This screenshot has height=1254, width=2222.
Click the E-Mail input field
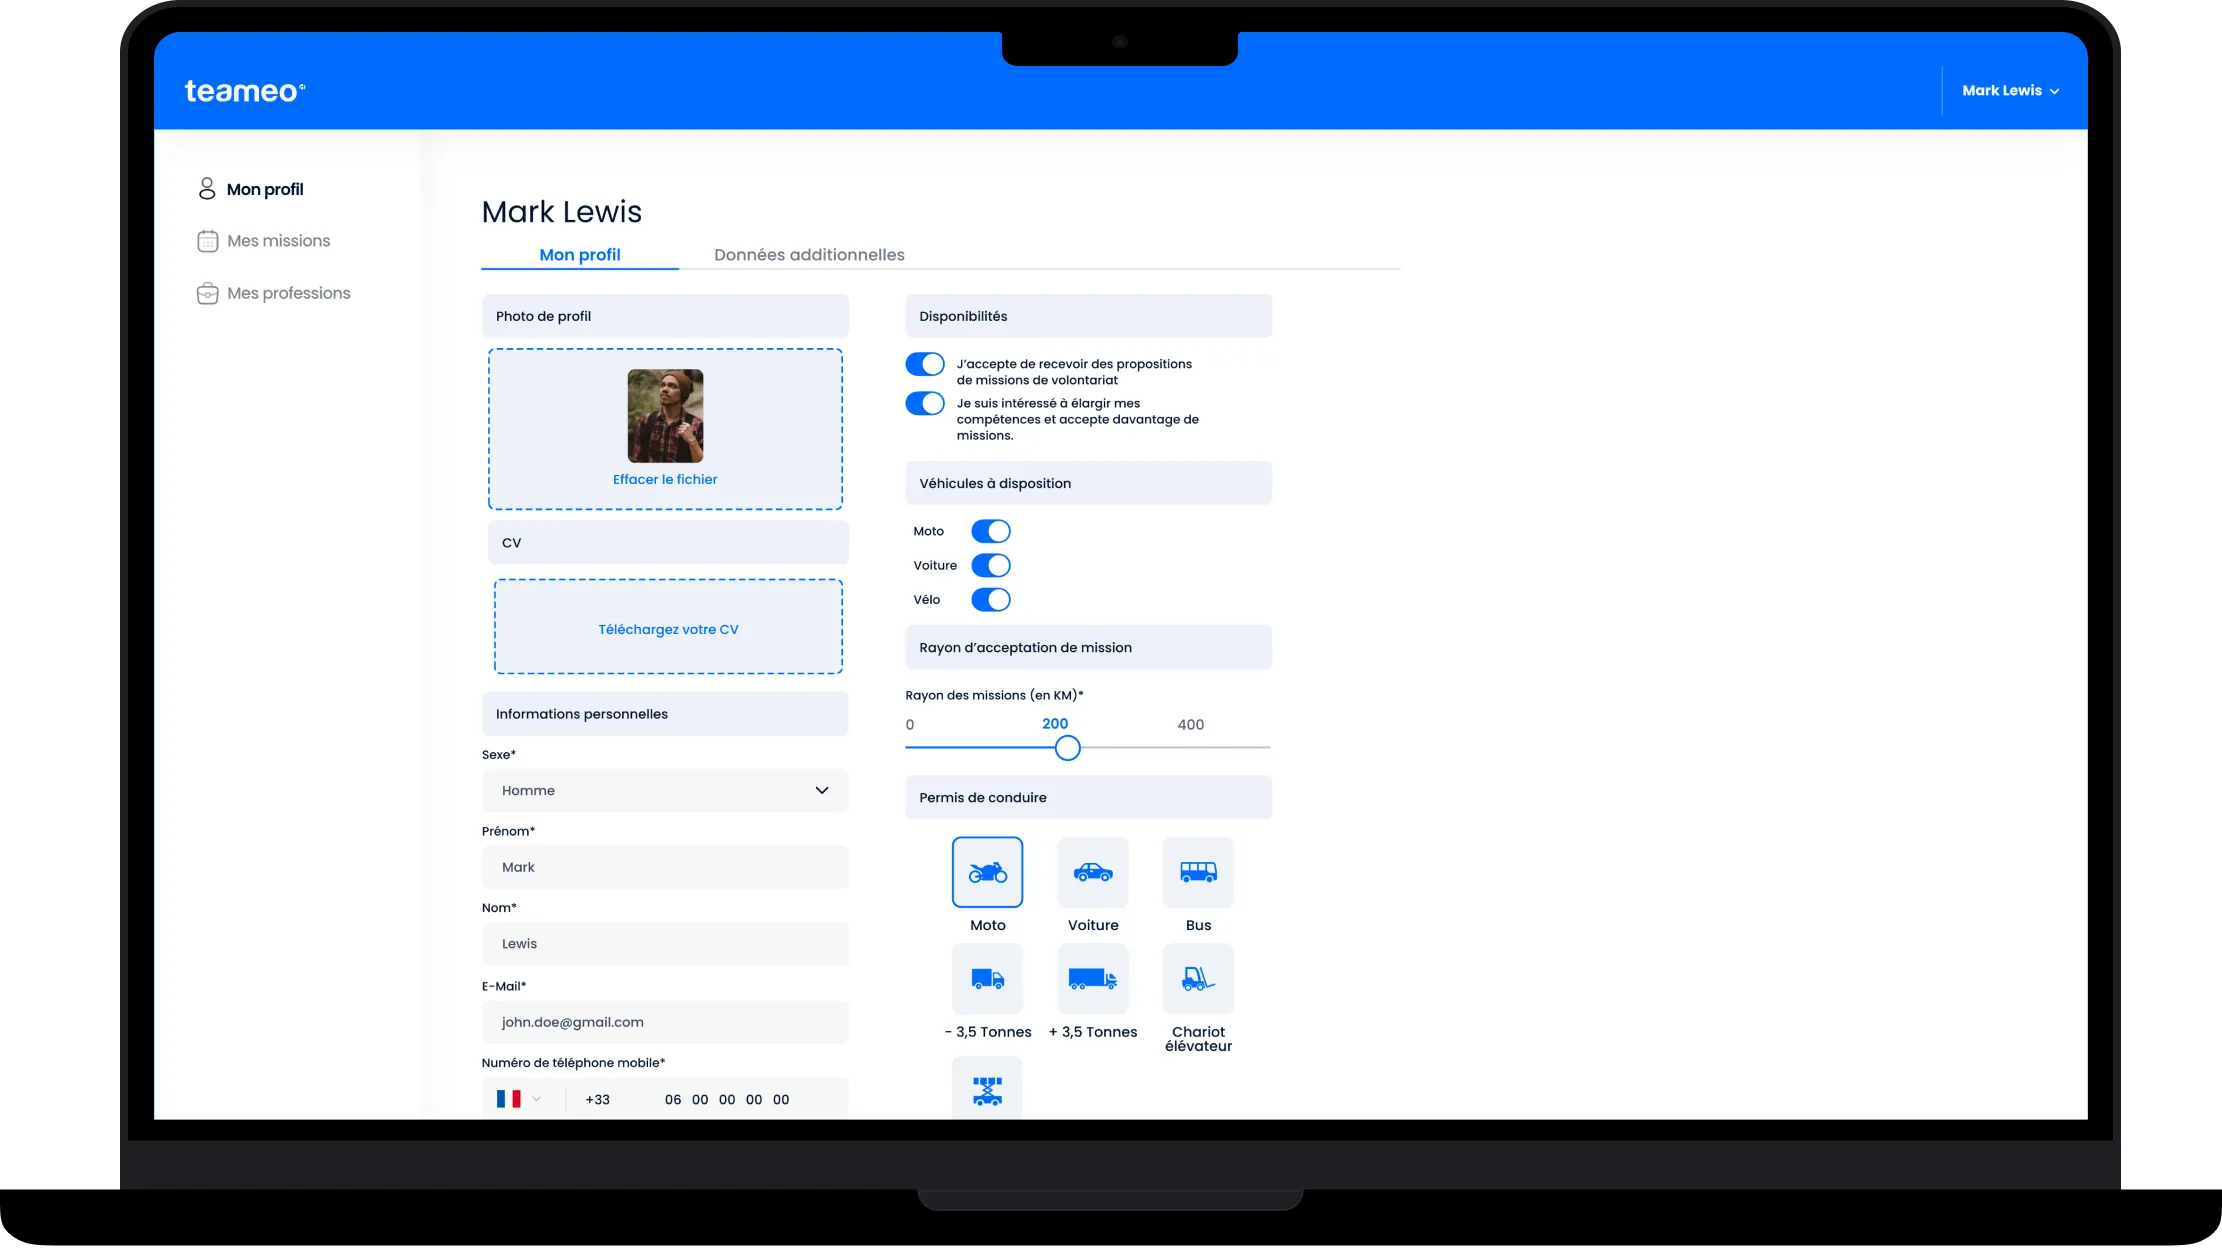coord(665,1022)
